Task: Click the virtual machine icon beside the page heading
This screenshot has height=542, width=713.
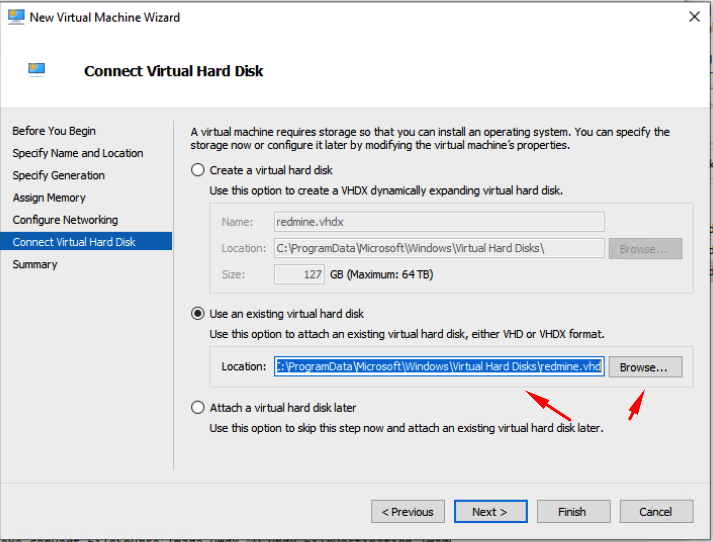Action: (x=36, y=70)
